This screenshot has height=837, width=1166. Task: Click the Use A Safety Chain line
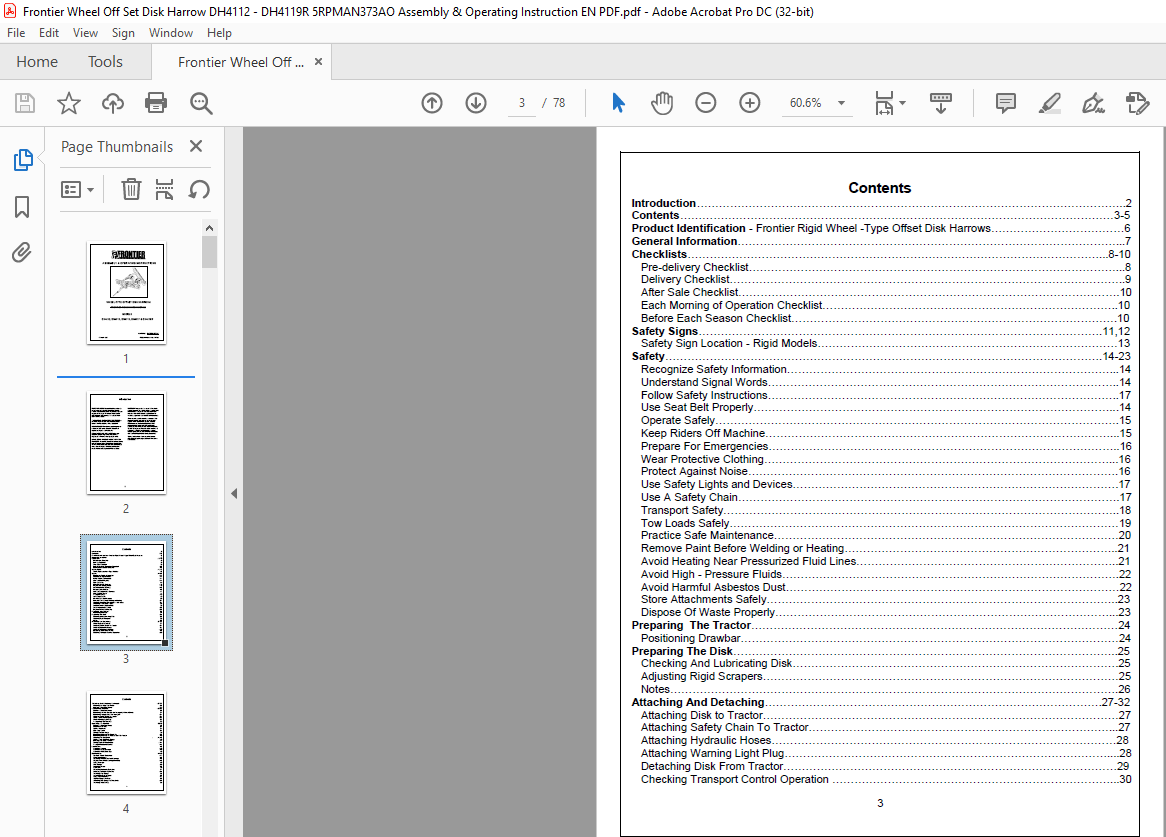(886, 497)
